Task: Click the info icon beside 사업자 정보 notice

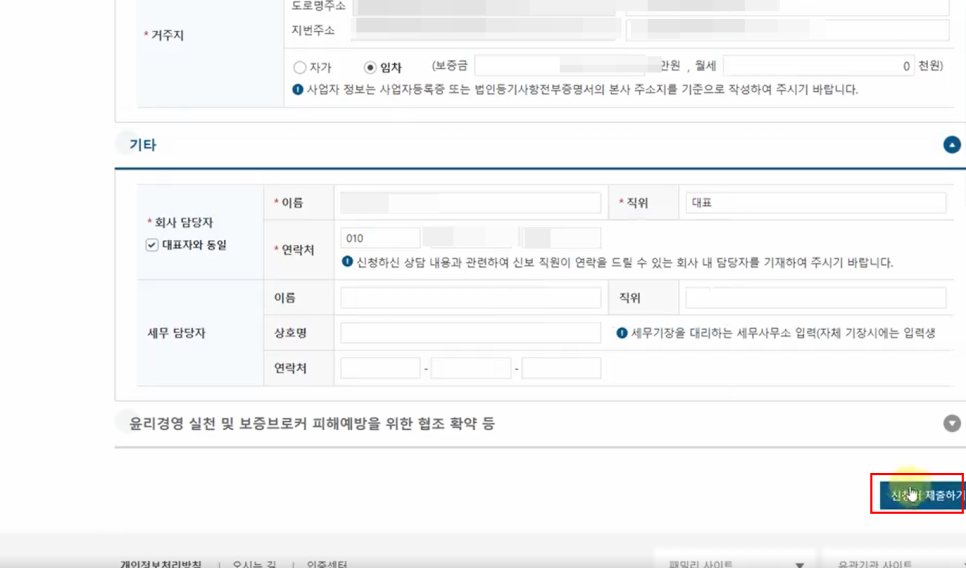Action: pos(297,90)
